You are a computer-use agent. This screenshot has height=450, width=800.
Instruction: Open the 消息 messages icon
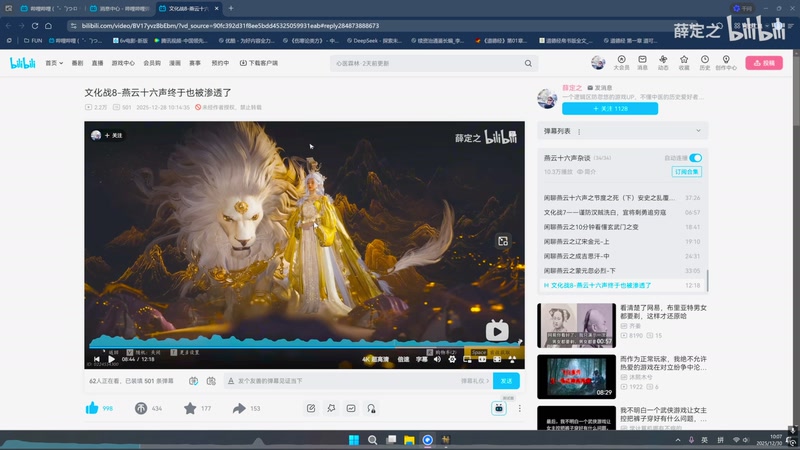(642, 63)
